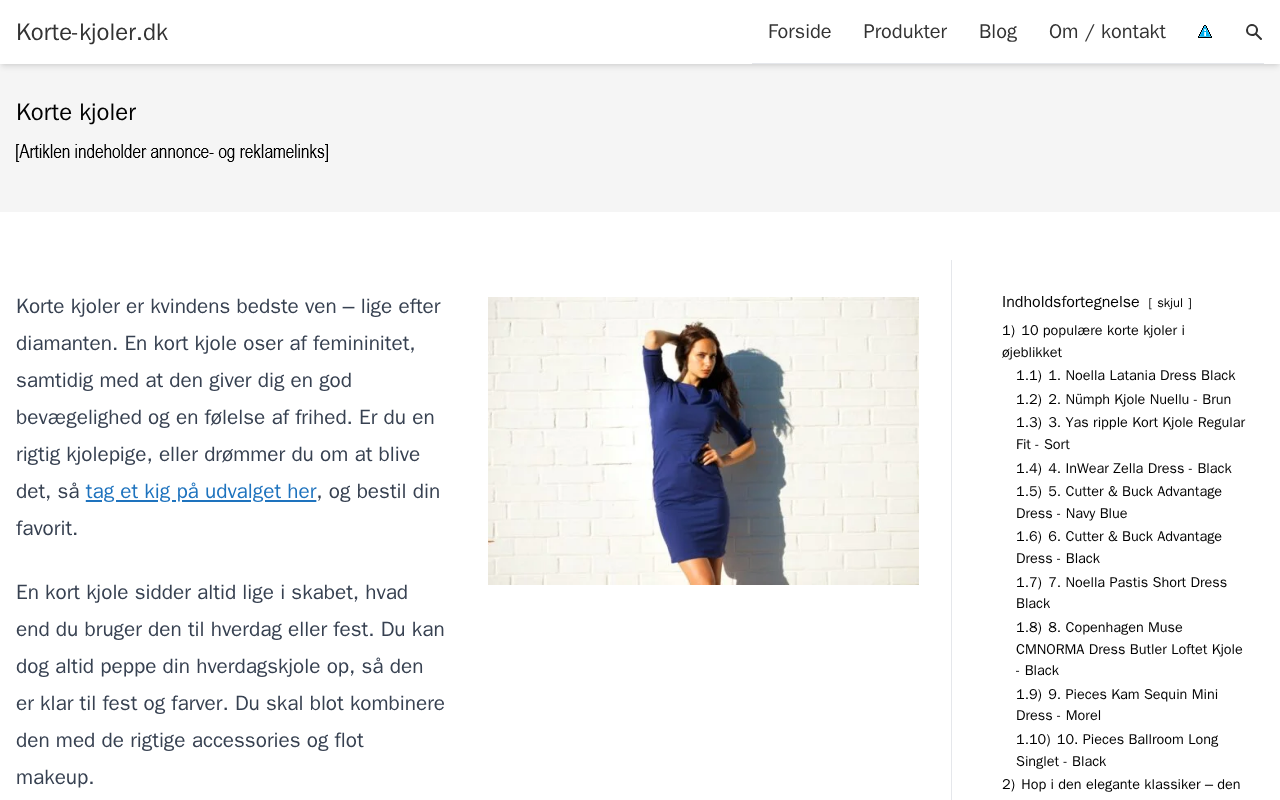Go to Pieces Ballroom Long Singlet entry
This screenshot has width=1280, height=800.
tap(1117, 750)
